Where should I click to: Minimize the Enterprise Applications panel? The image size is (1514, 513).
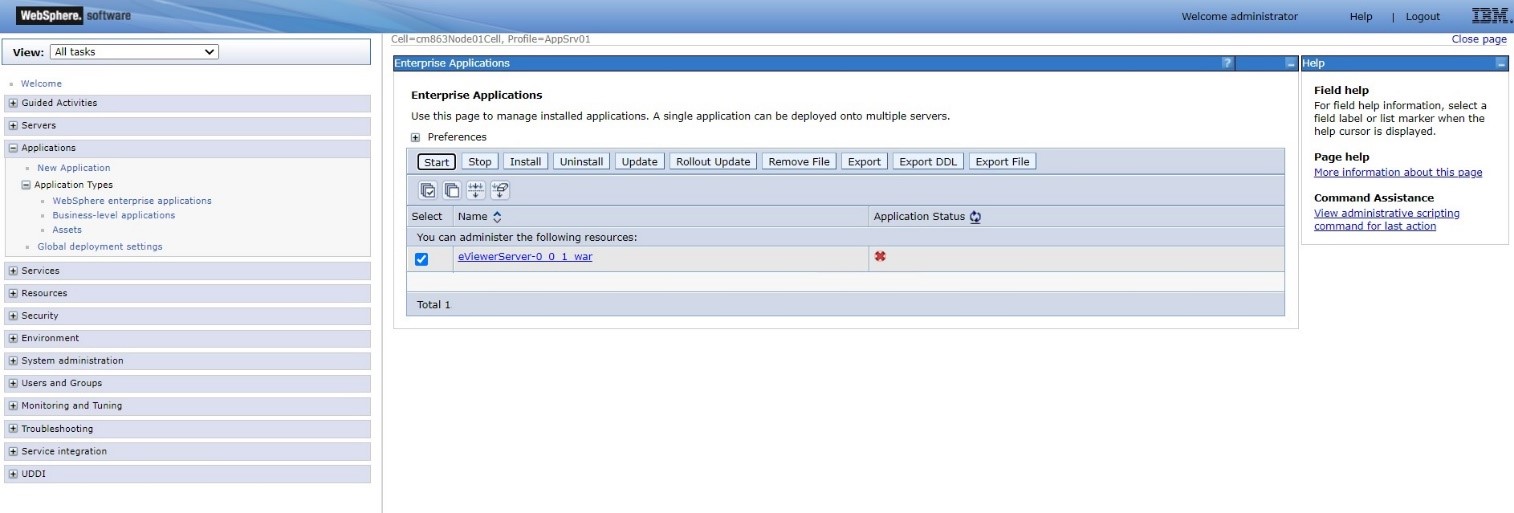pos(1290,63)
